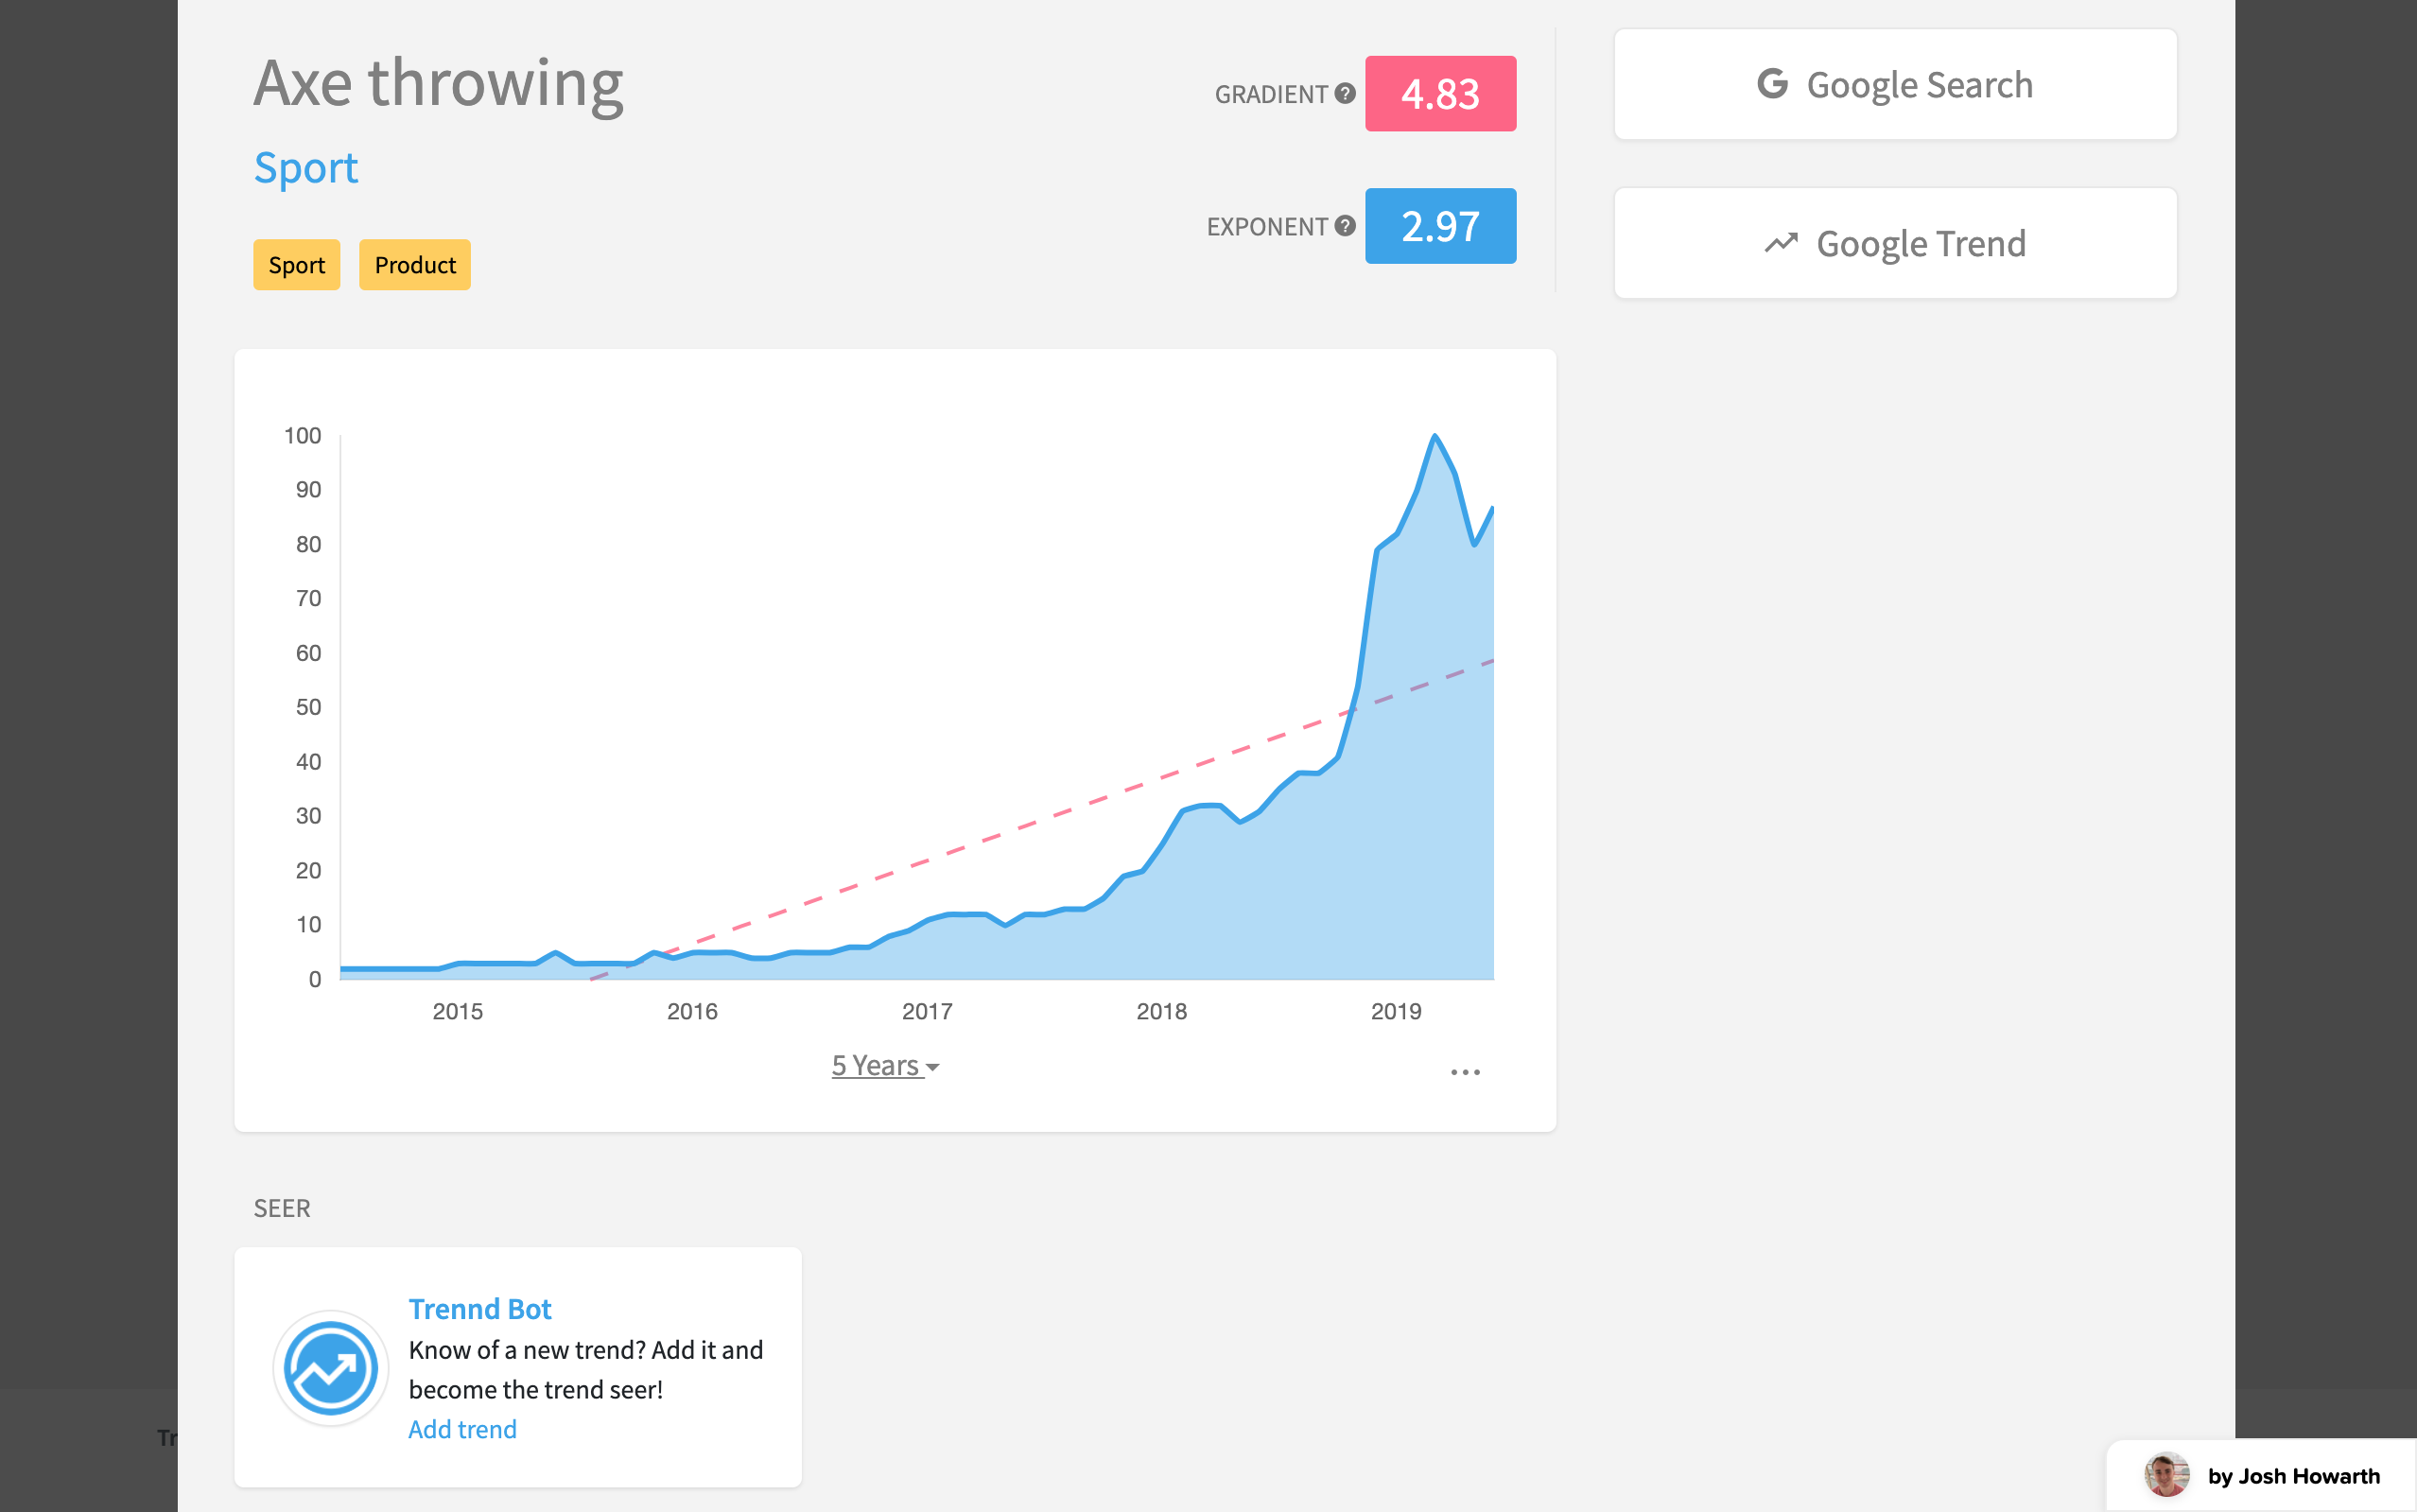Click the Add trend link
This screenshot has height=1512, width=2417.
[462, 1429]
